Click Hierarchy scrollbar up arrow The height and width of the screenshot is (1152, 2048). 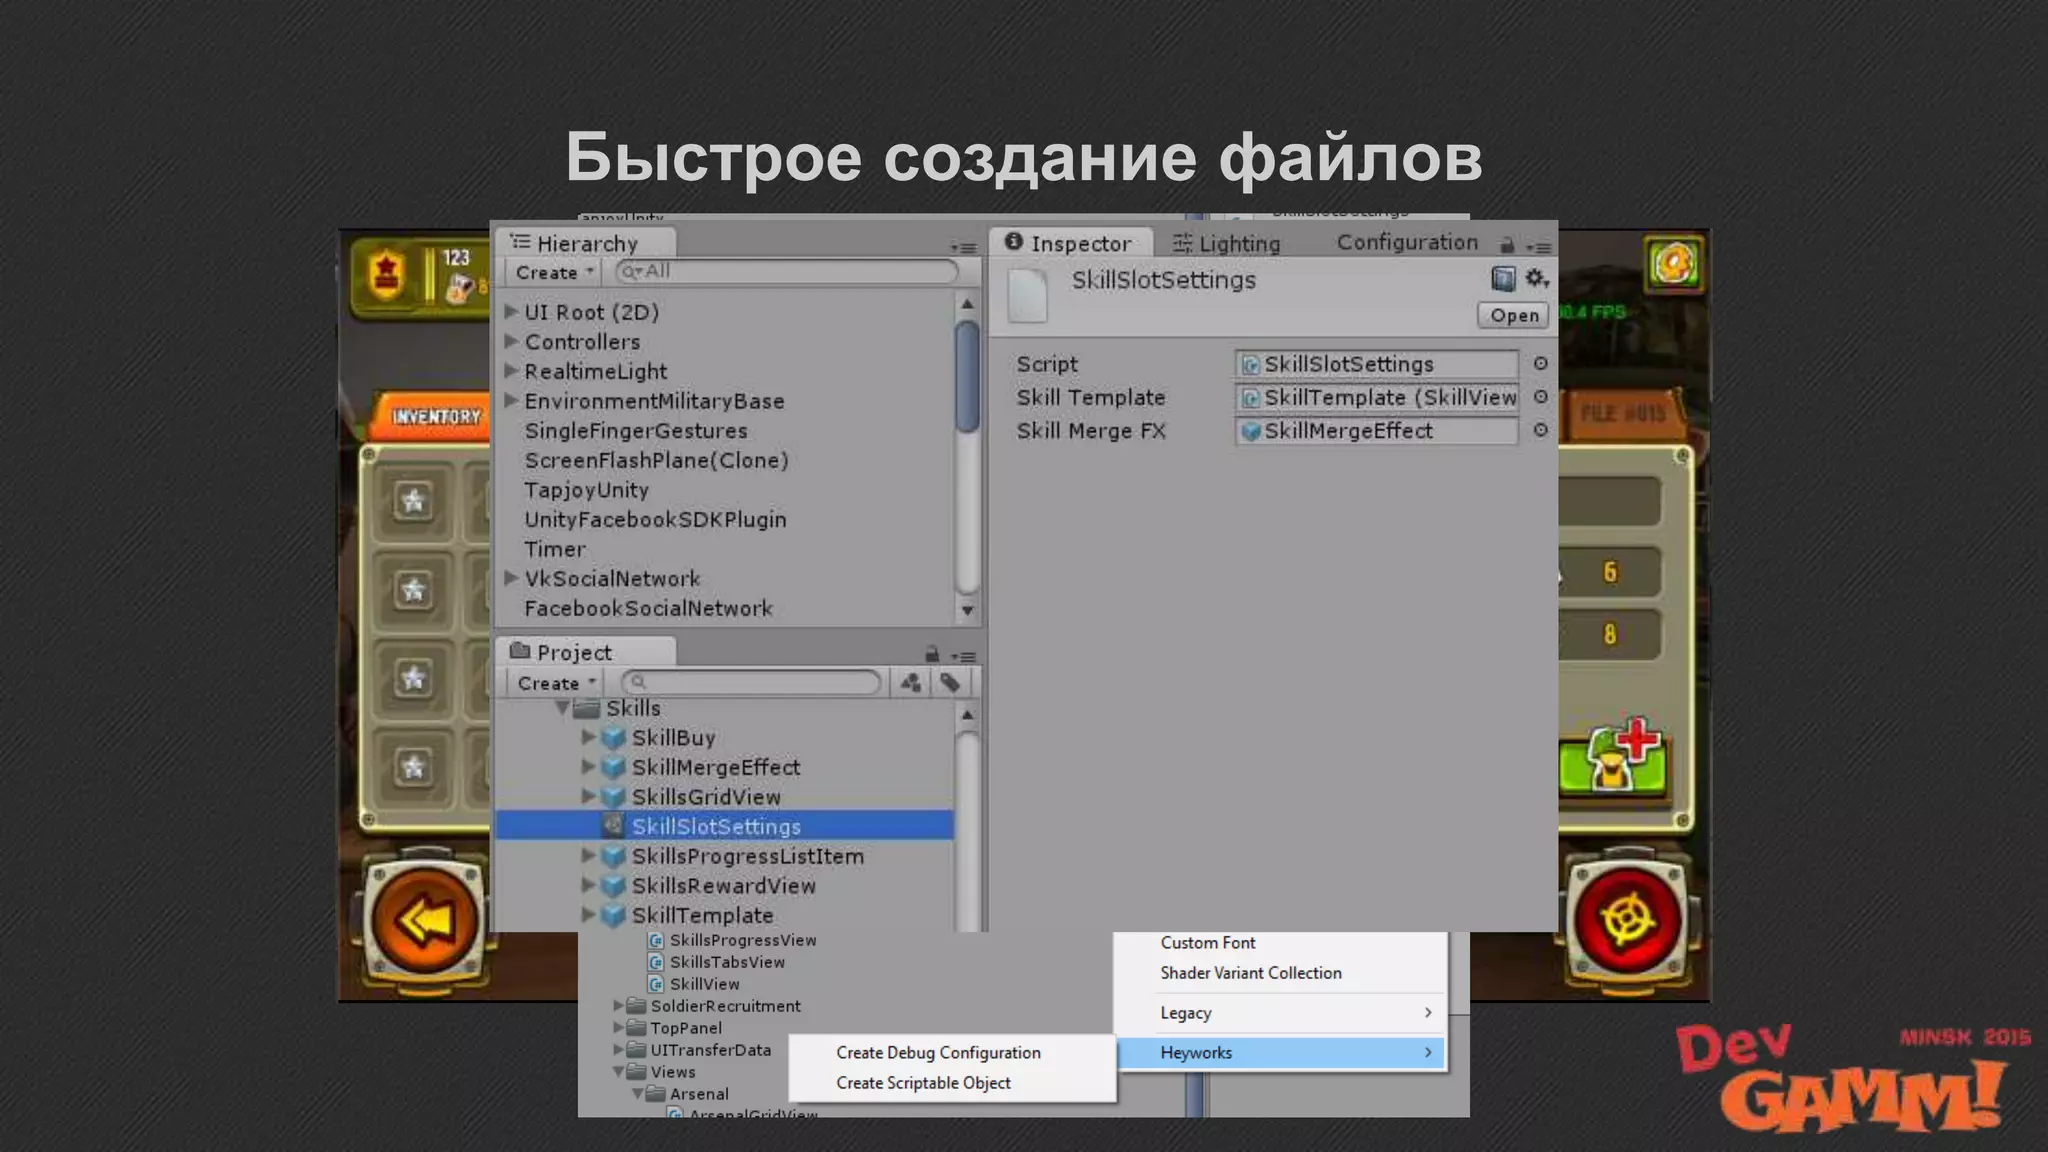(967, 304)
